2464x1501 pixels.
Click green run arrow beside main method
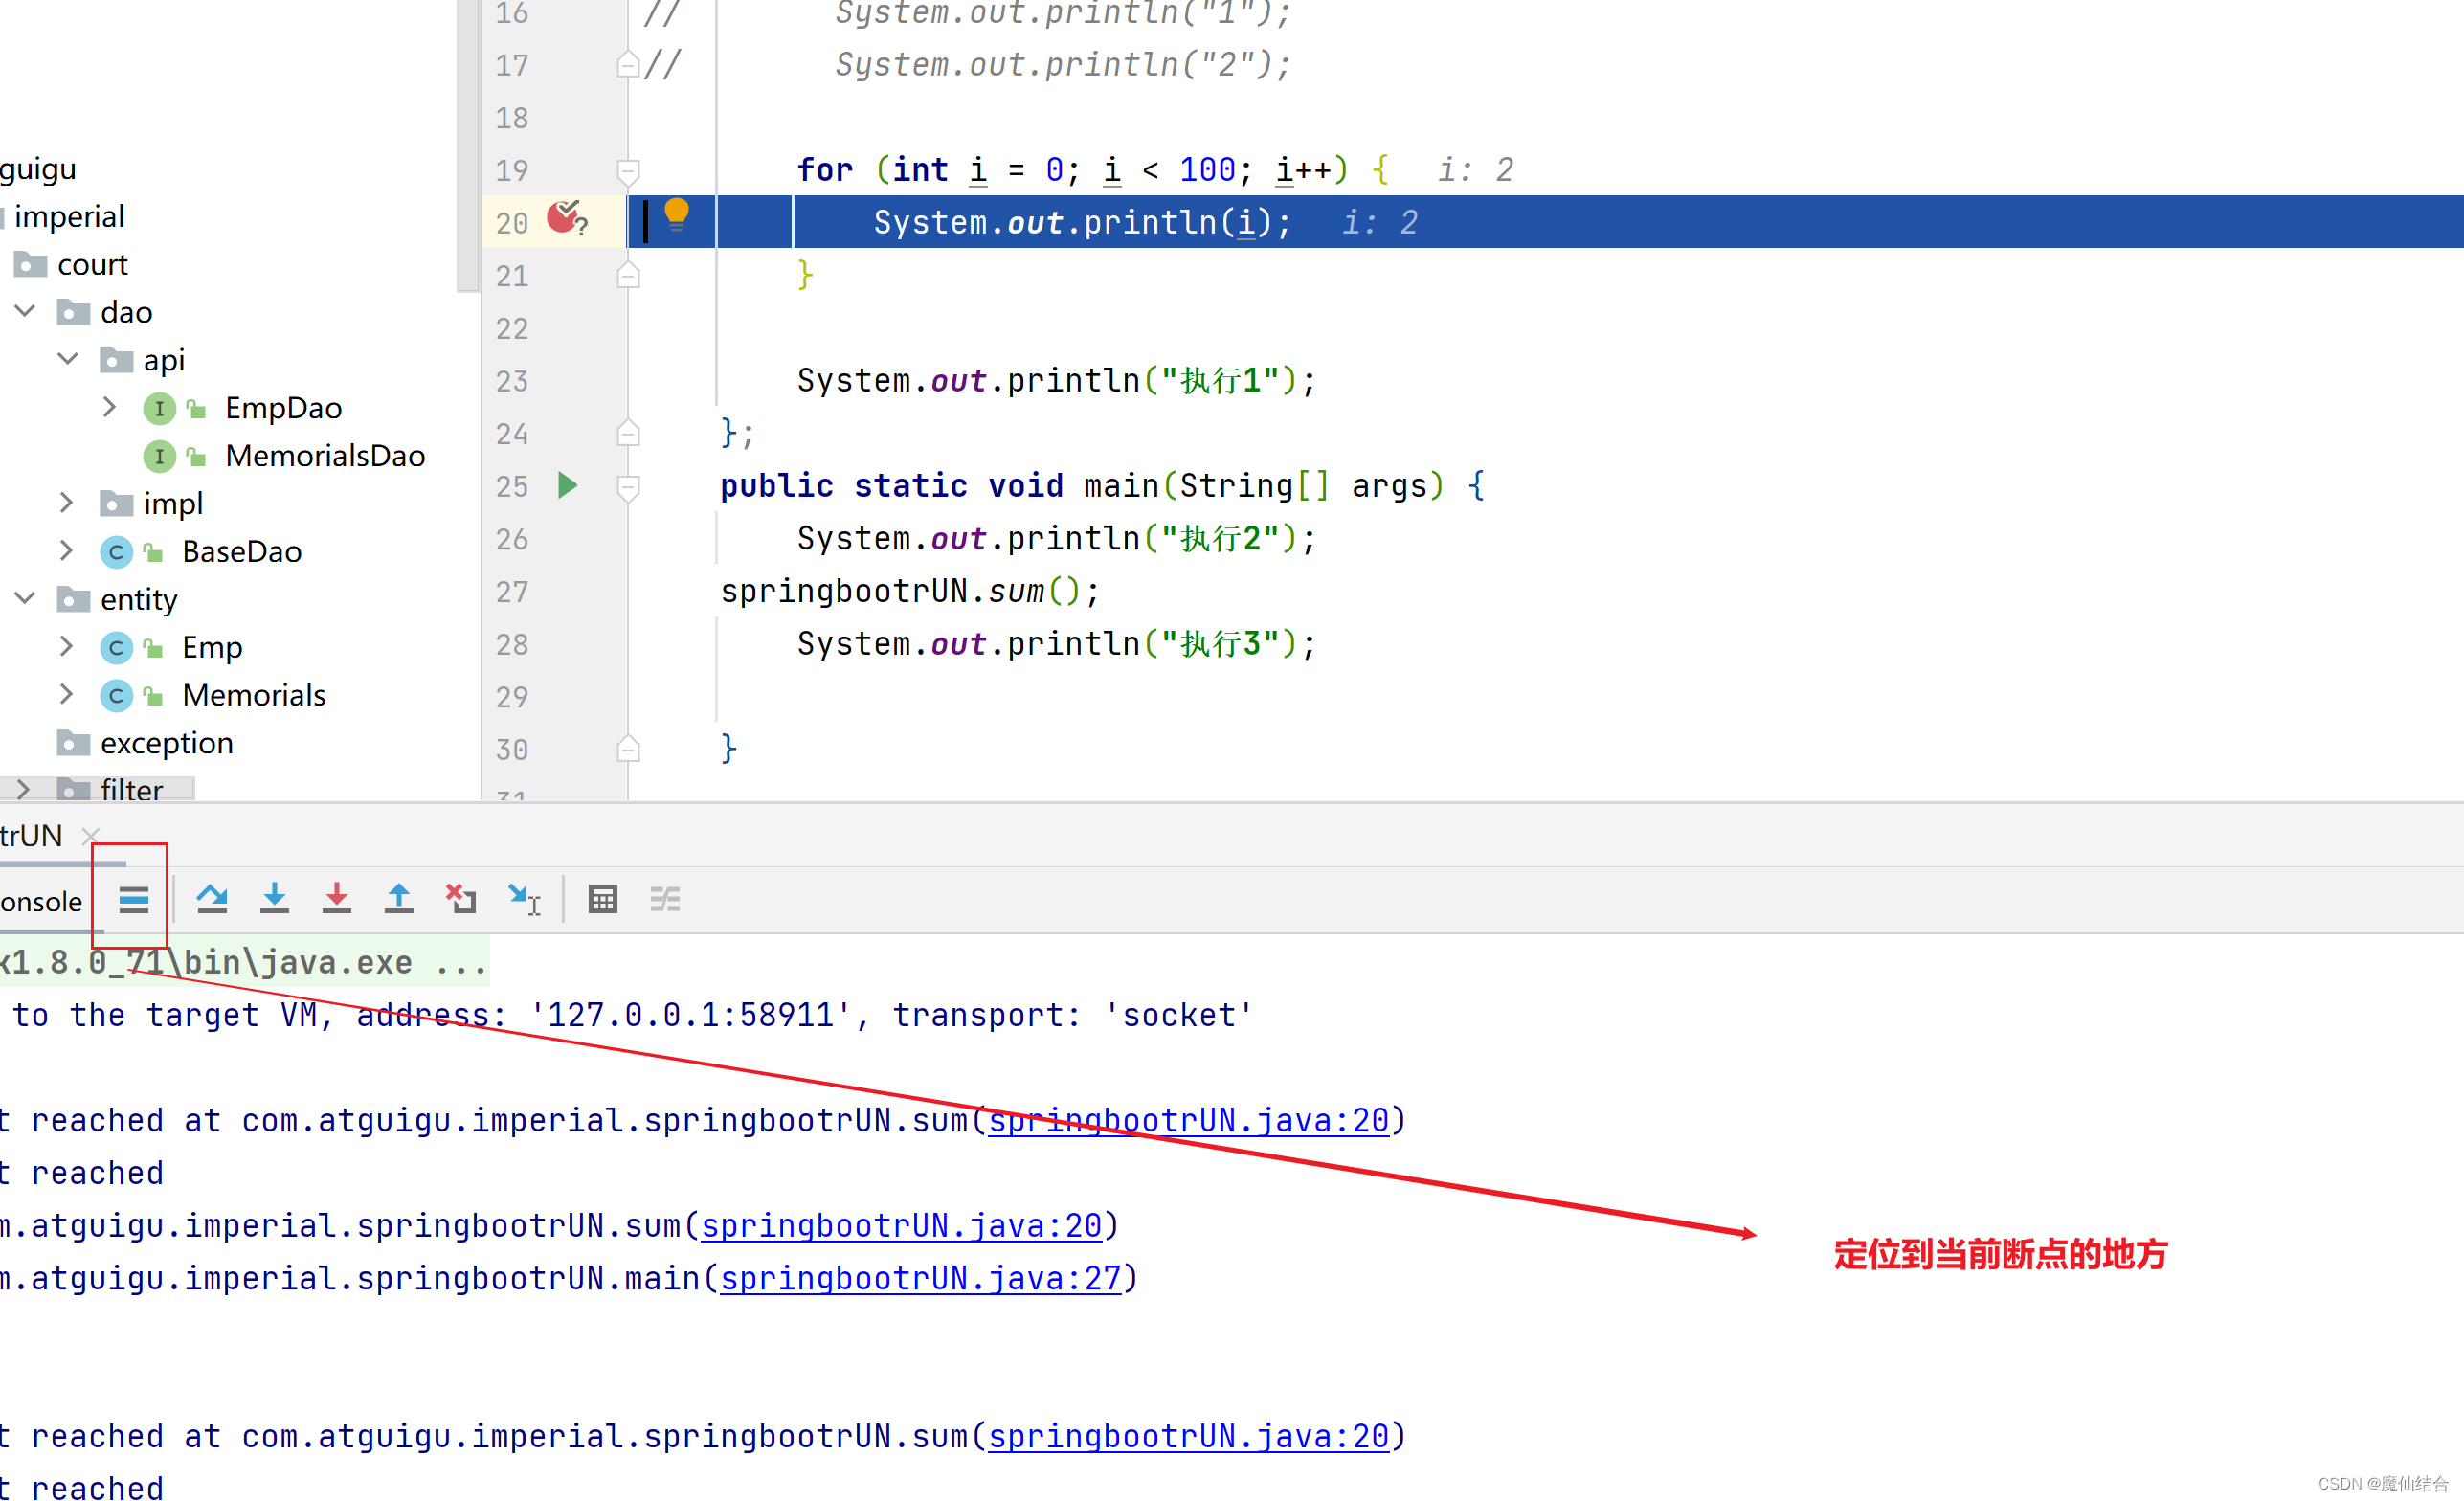tap(567, 486)
